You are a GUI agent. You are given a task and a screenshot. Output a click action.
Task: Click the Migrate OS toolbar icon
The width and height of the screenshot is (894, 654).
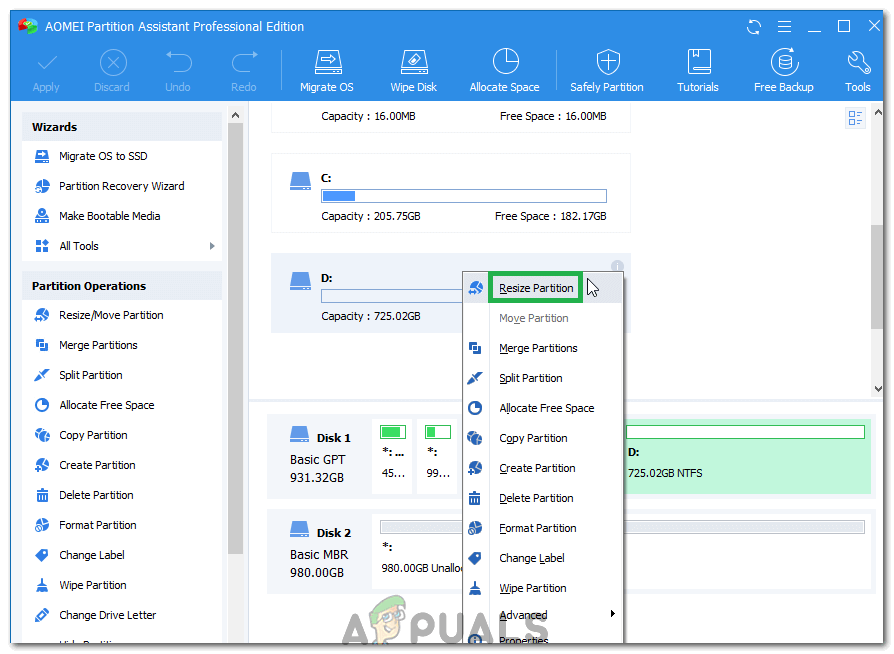coord(326,62)
